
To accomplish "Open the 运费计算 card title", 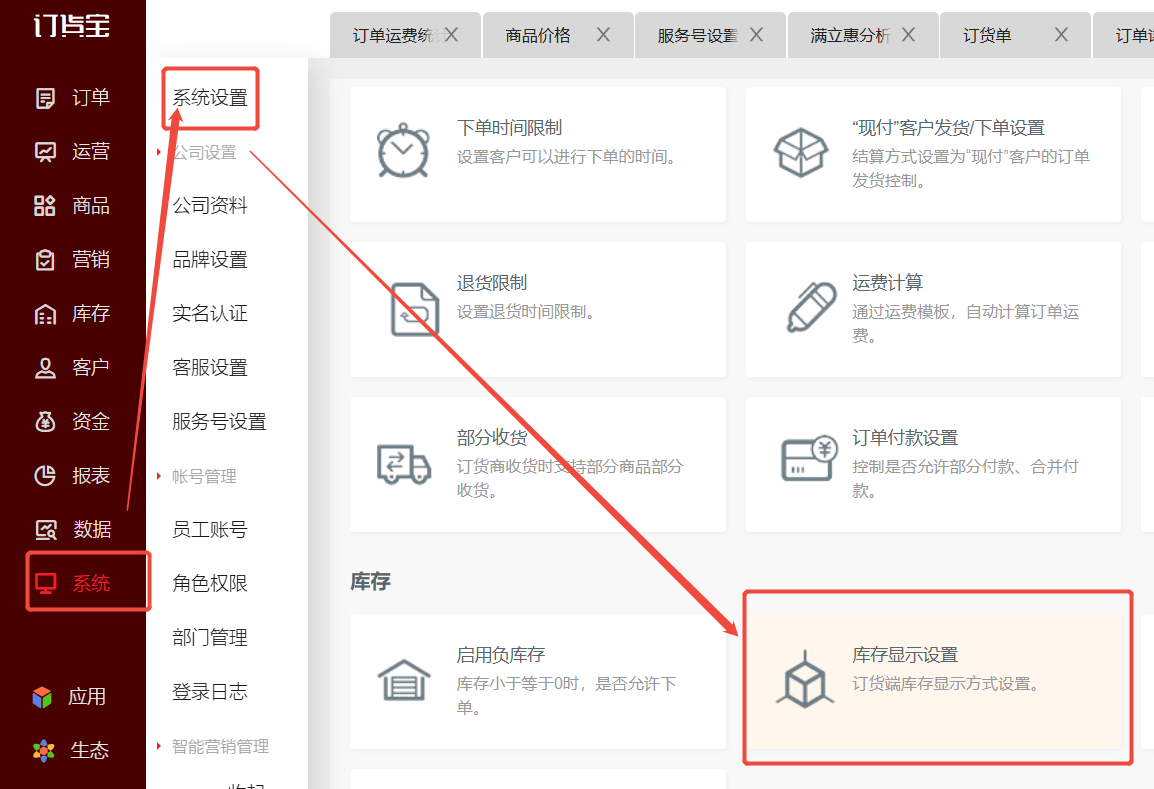I will tap(888, 283).
